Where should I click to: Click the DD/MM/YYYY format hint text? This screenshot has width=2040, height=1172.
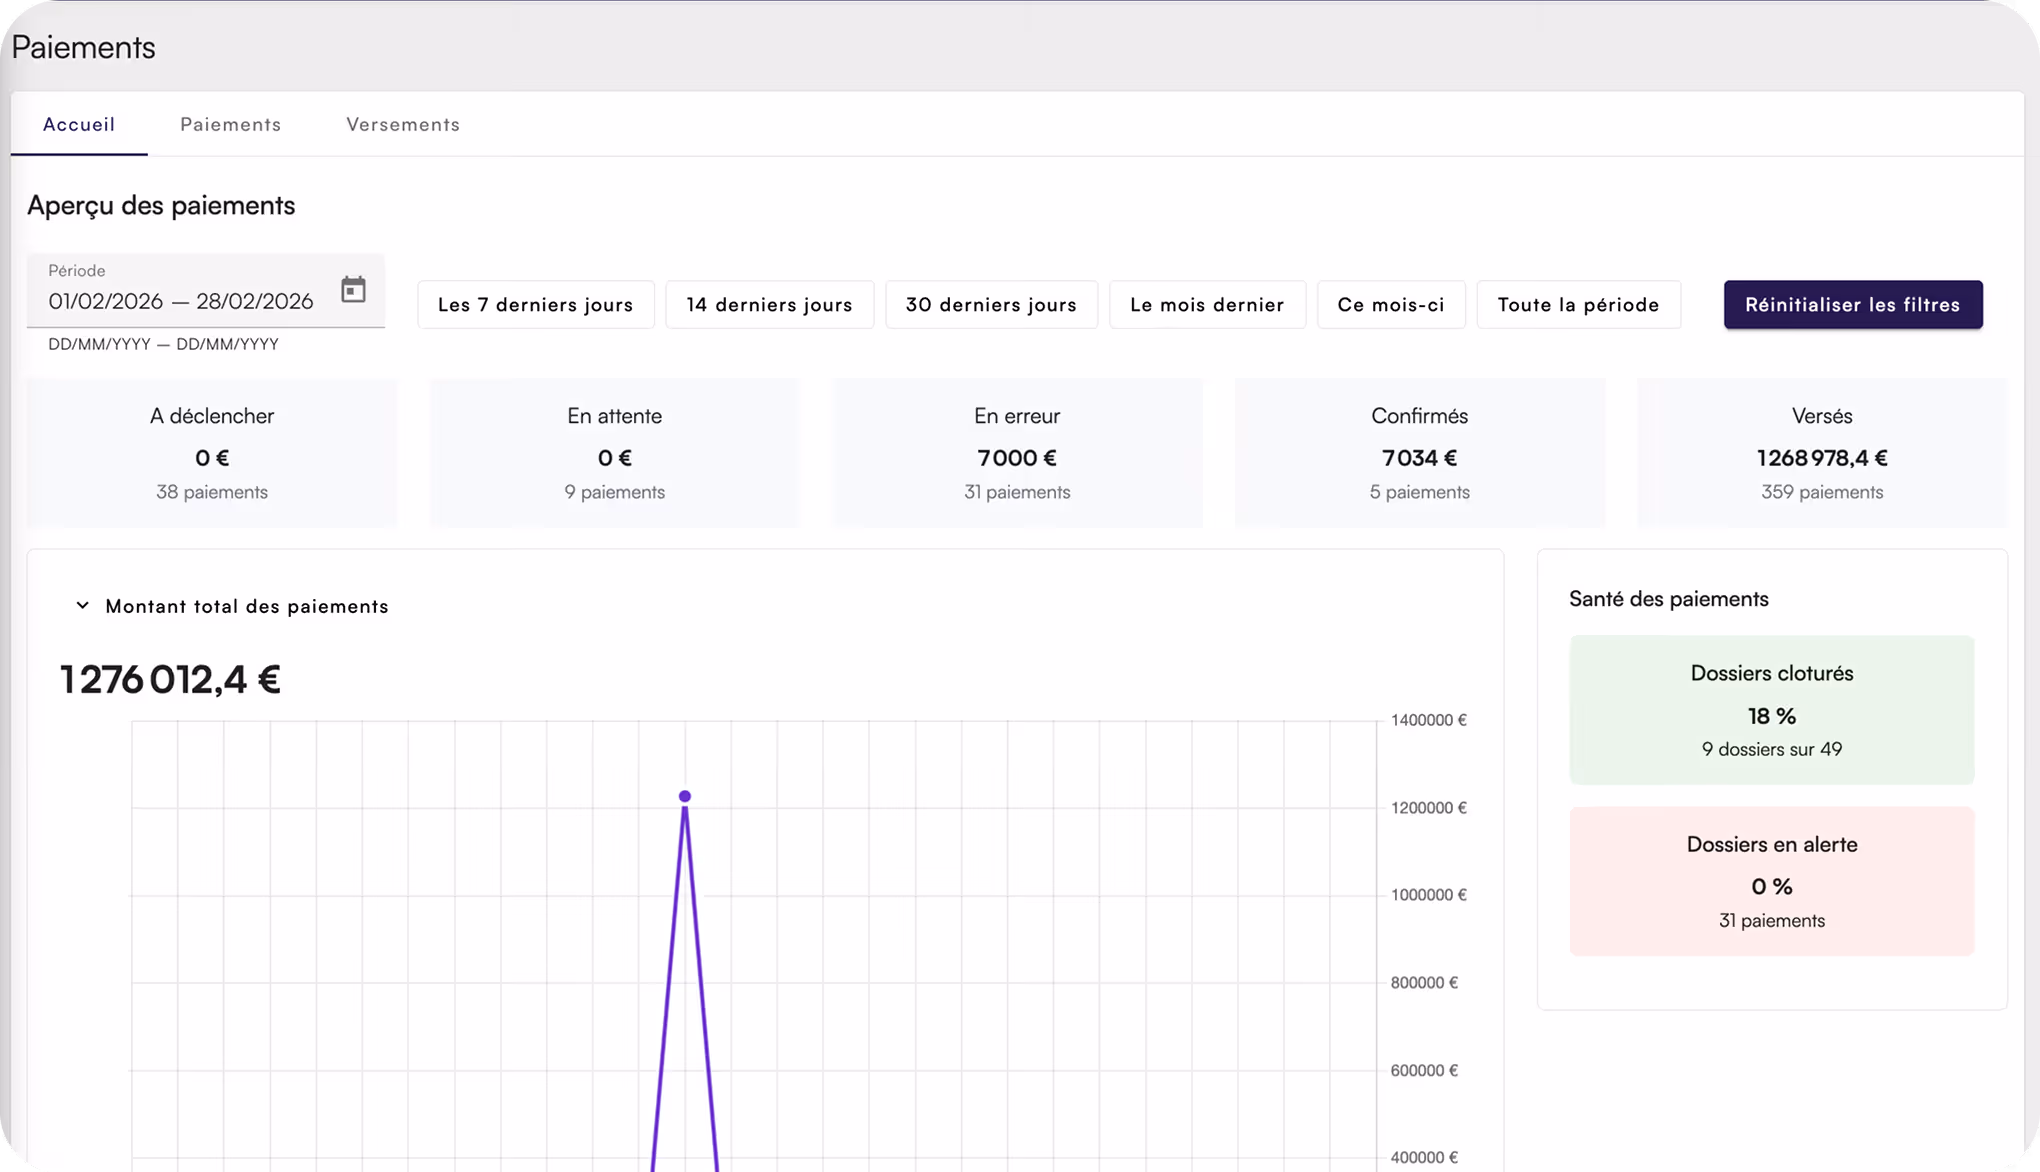click(x=163, y=344)
